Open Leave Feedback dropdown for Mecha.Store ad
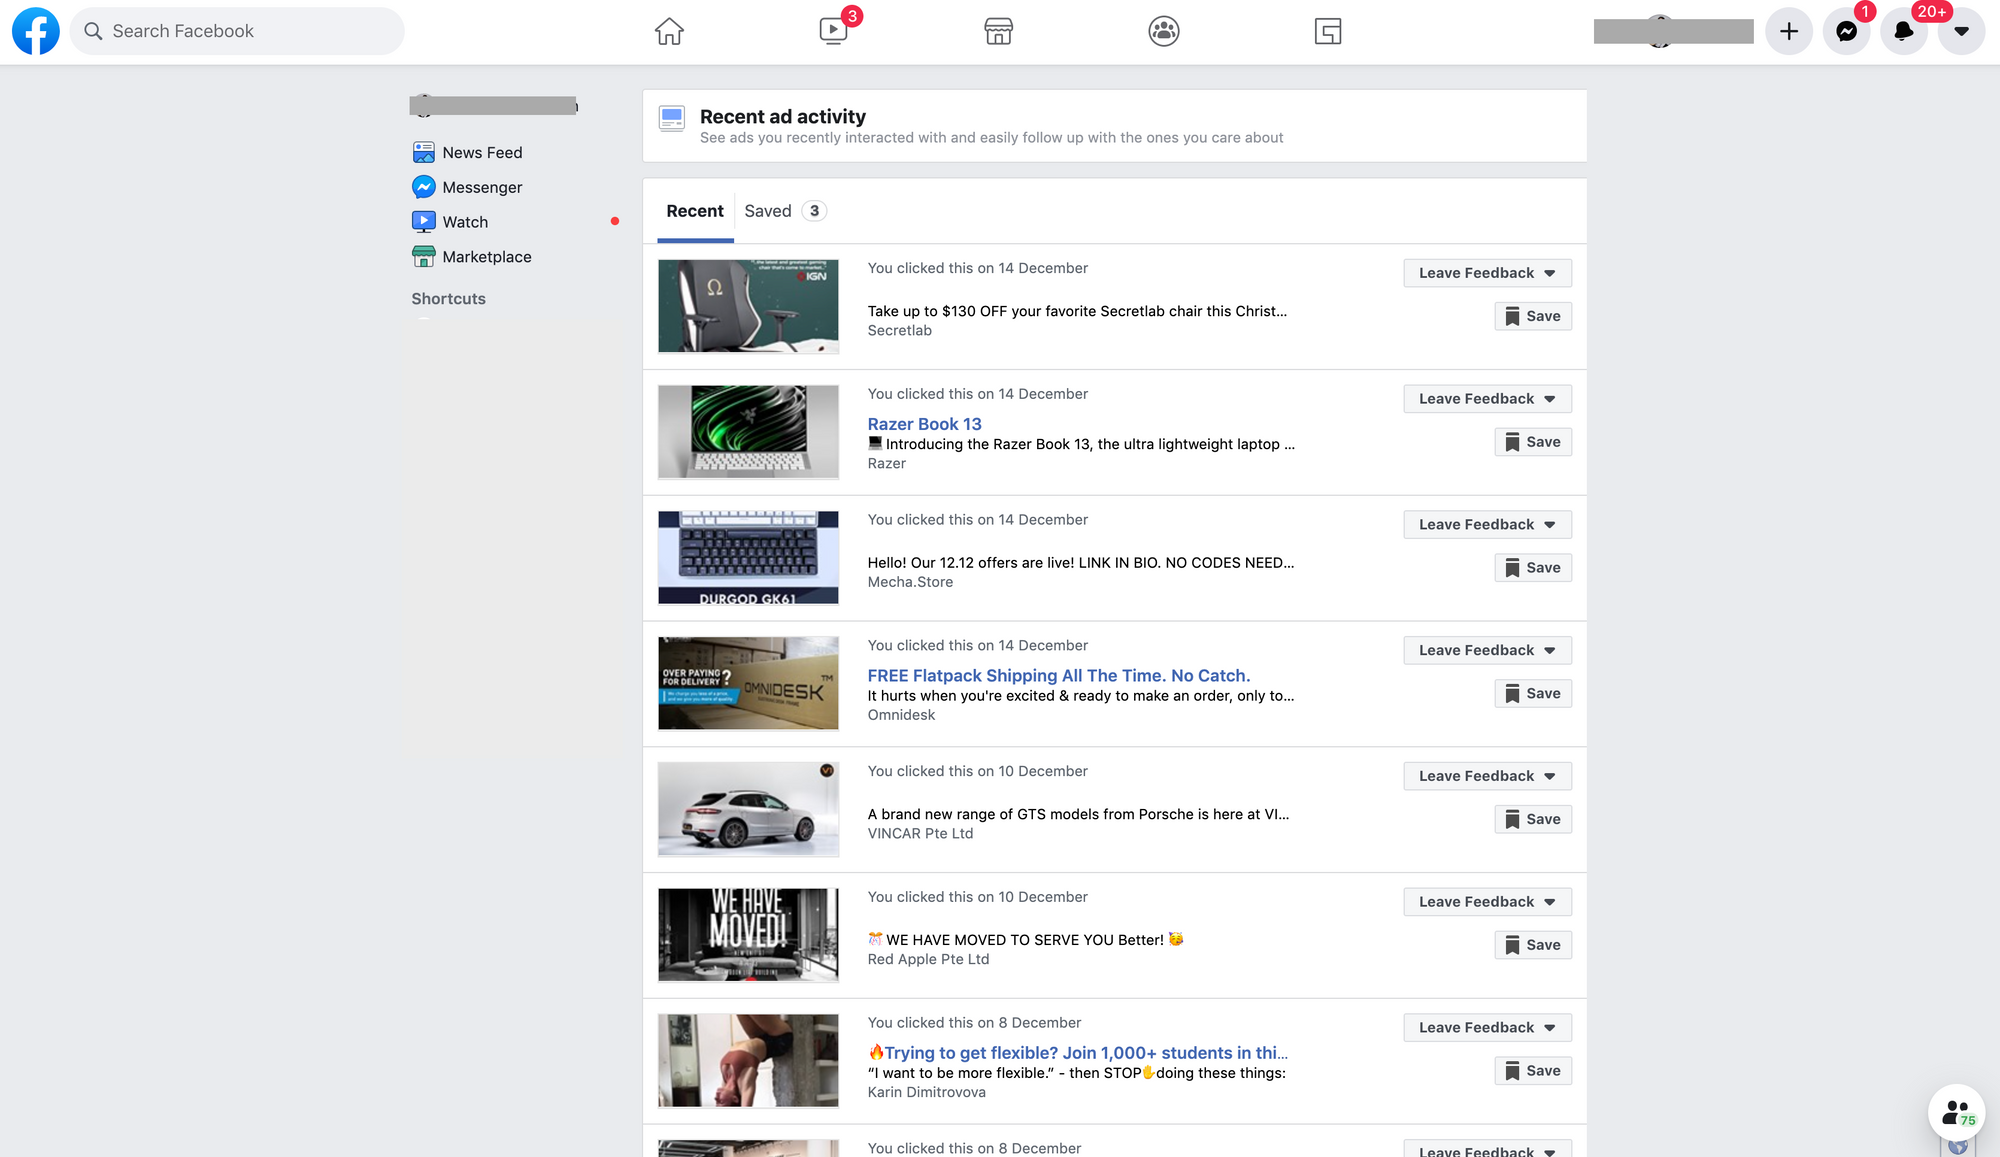Viewport: 2000px width, 1157px height. (x=1487, y=525)
